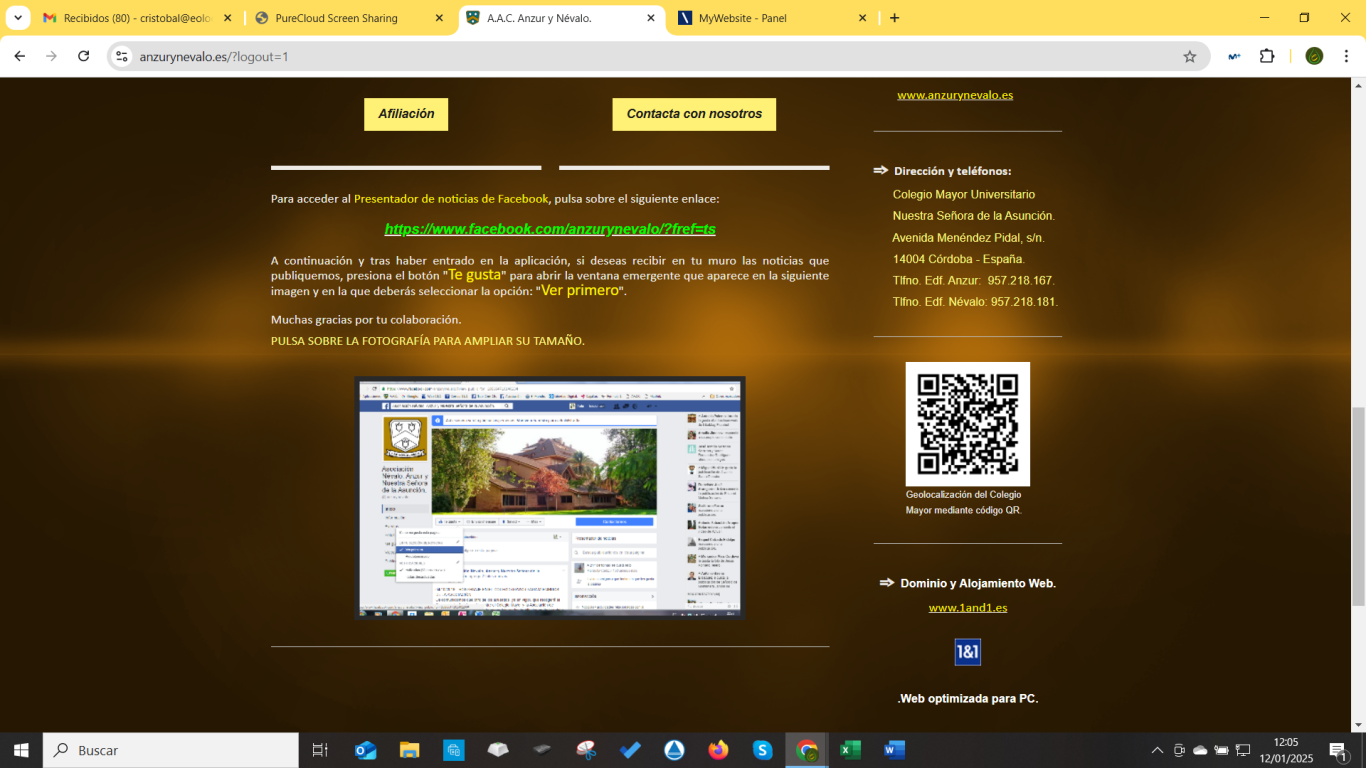Select the Chrome taskbar icon
This screenshot has width=1366, height=768.
[x=806, y=750]
